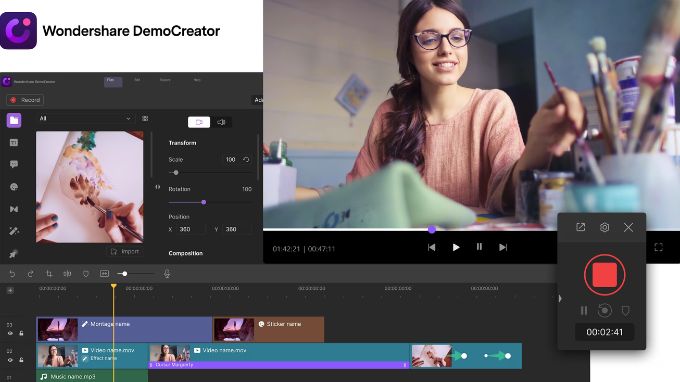Stop recording with the red square button

(x=605, y=275)
